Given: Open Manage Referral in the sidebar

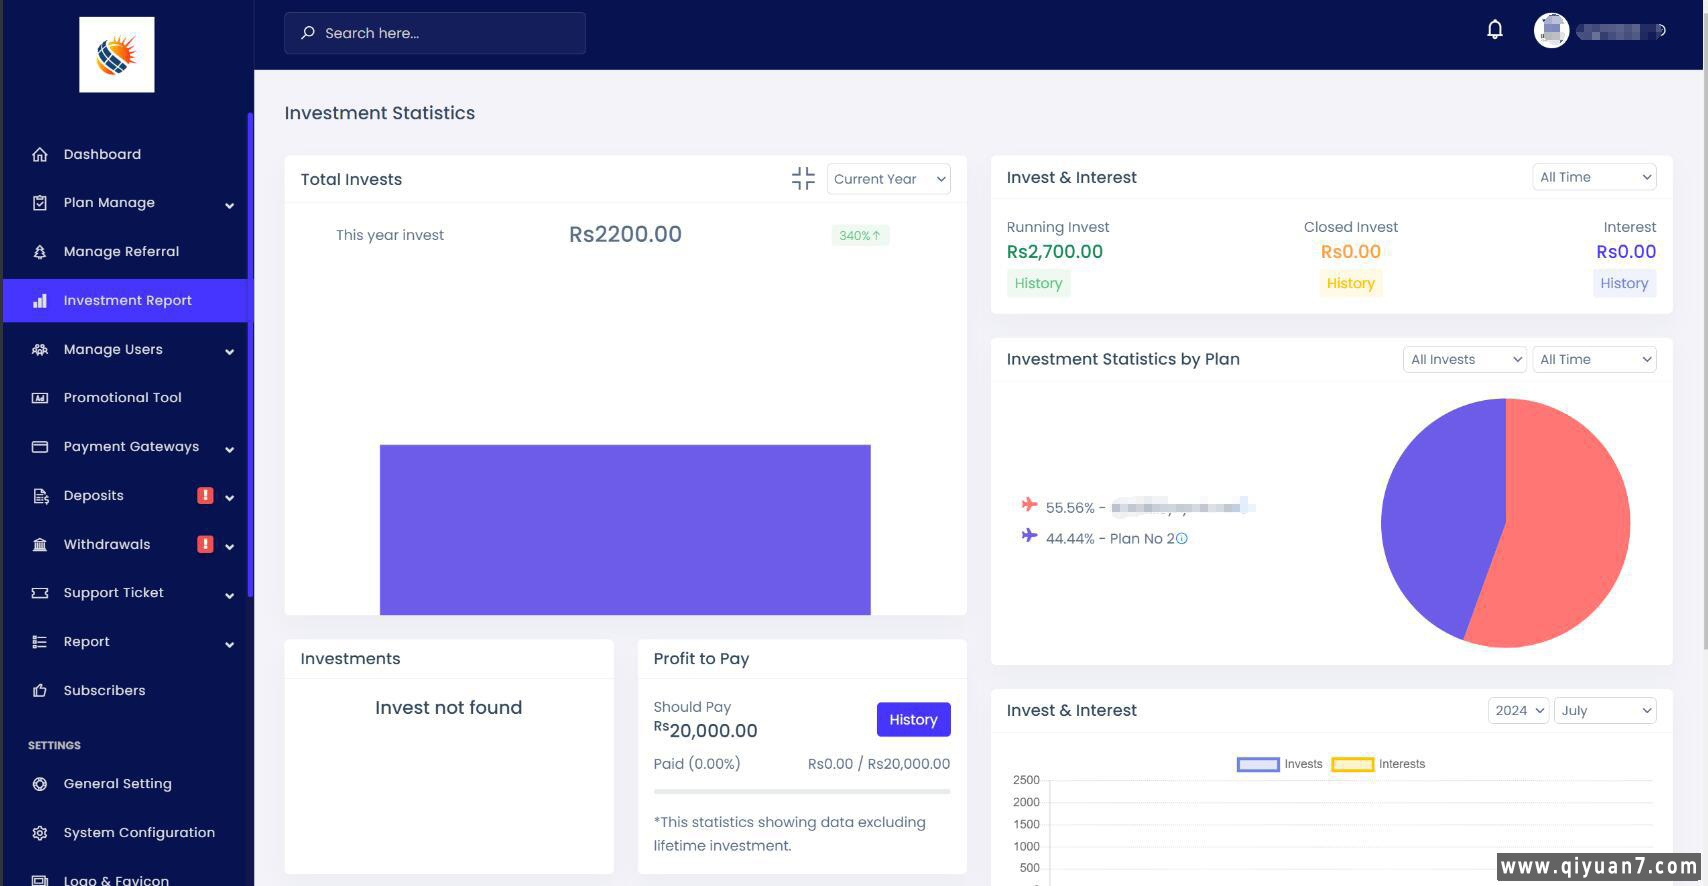Looking at the screenshot, I should pyautogui.click(x=121, y=252).
